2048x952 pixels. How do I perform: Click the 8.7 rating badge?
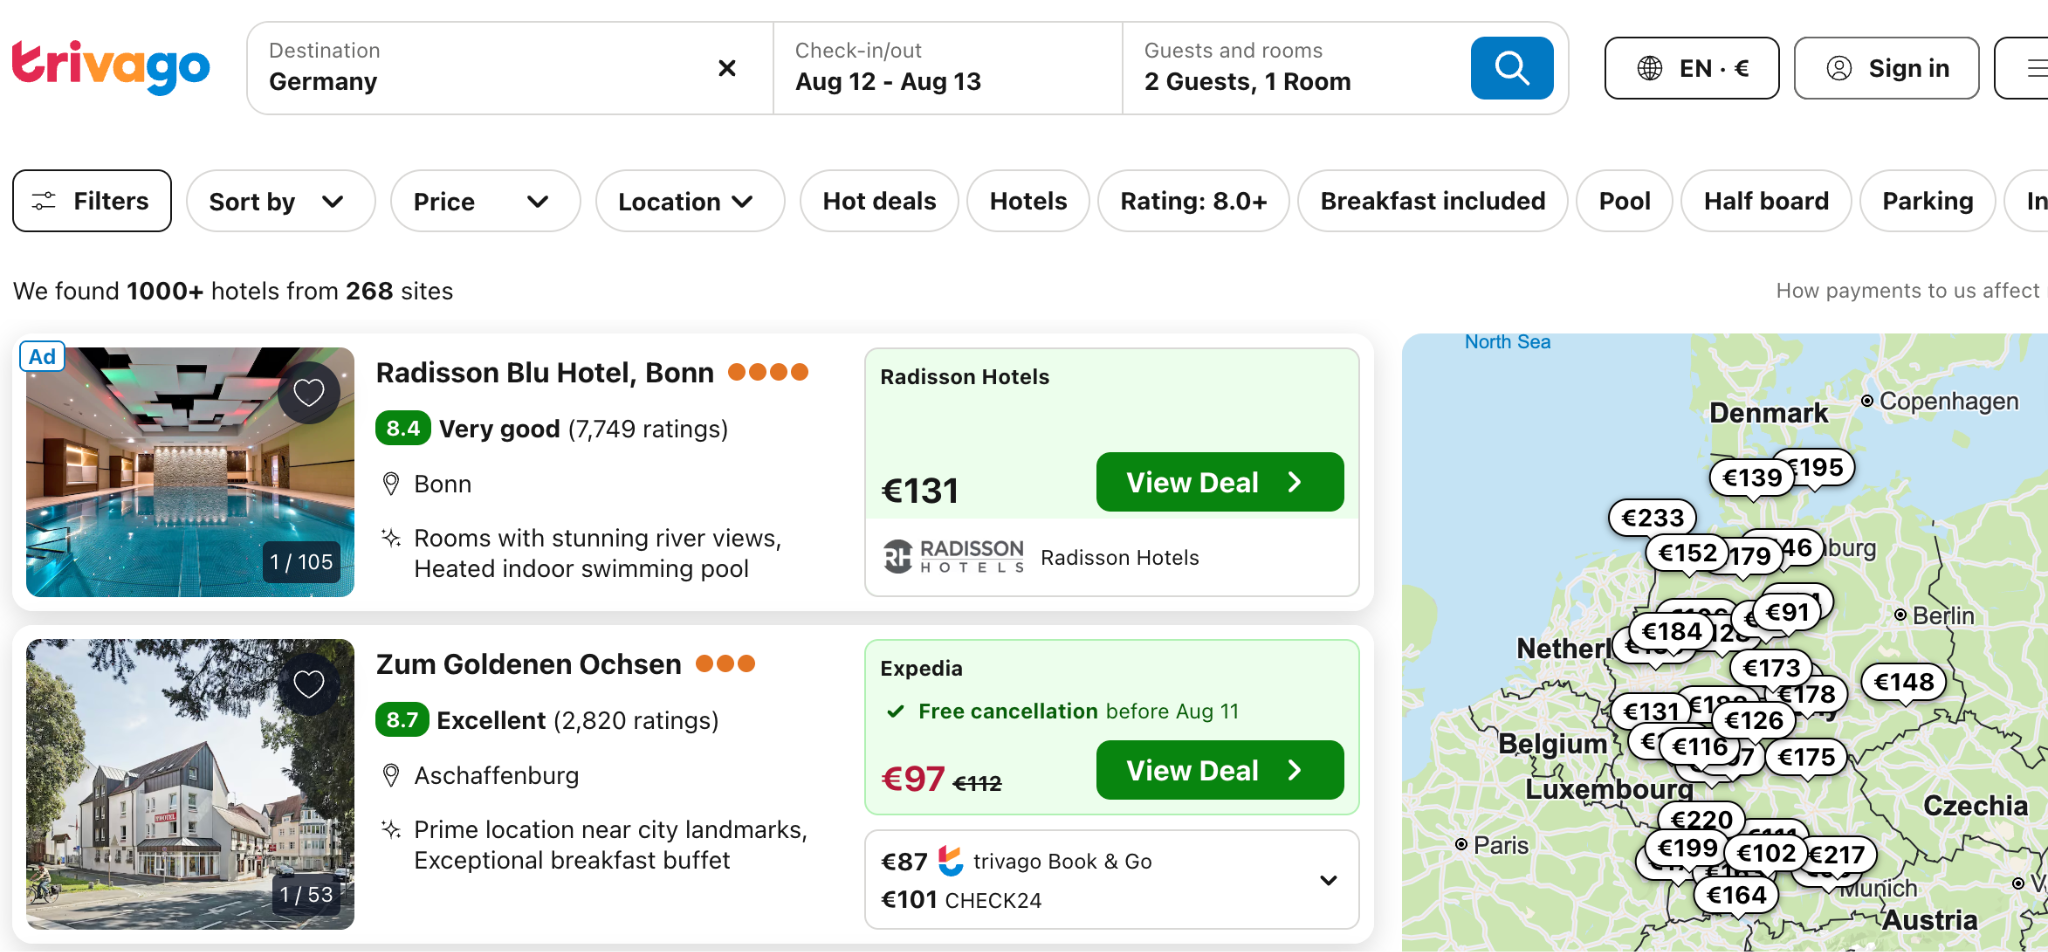click(402, 719)
